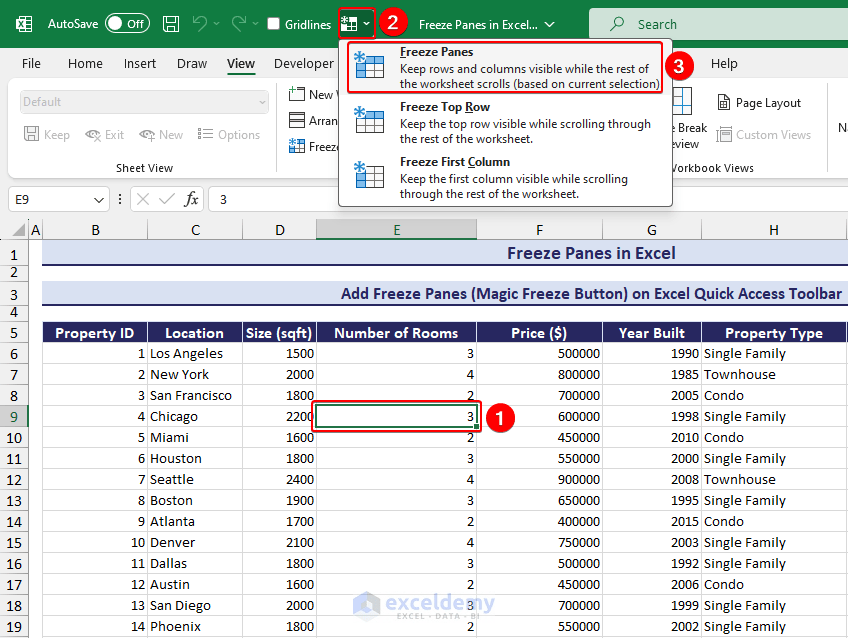Open the Draw ribbon tab
Screen dimensions: 848x638
[191, 63]
